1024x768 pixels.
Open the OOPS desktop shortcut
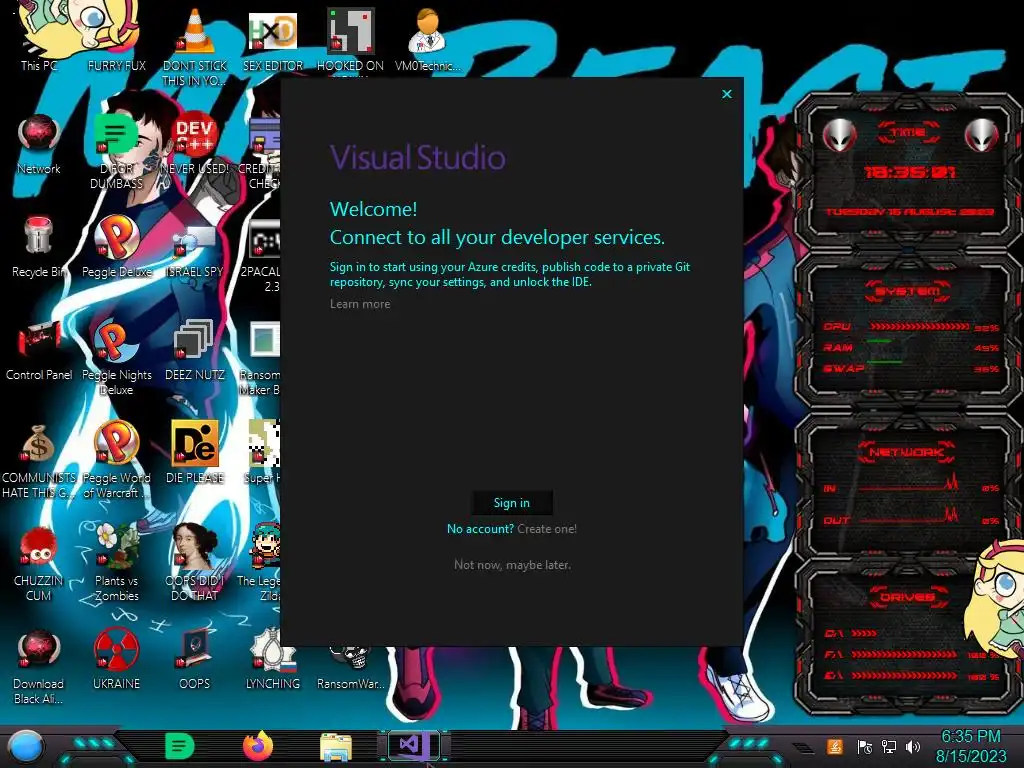[195, 660]
